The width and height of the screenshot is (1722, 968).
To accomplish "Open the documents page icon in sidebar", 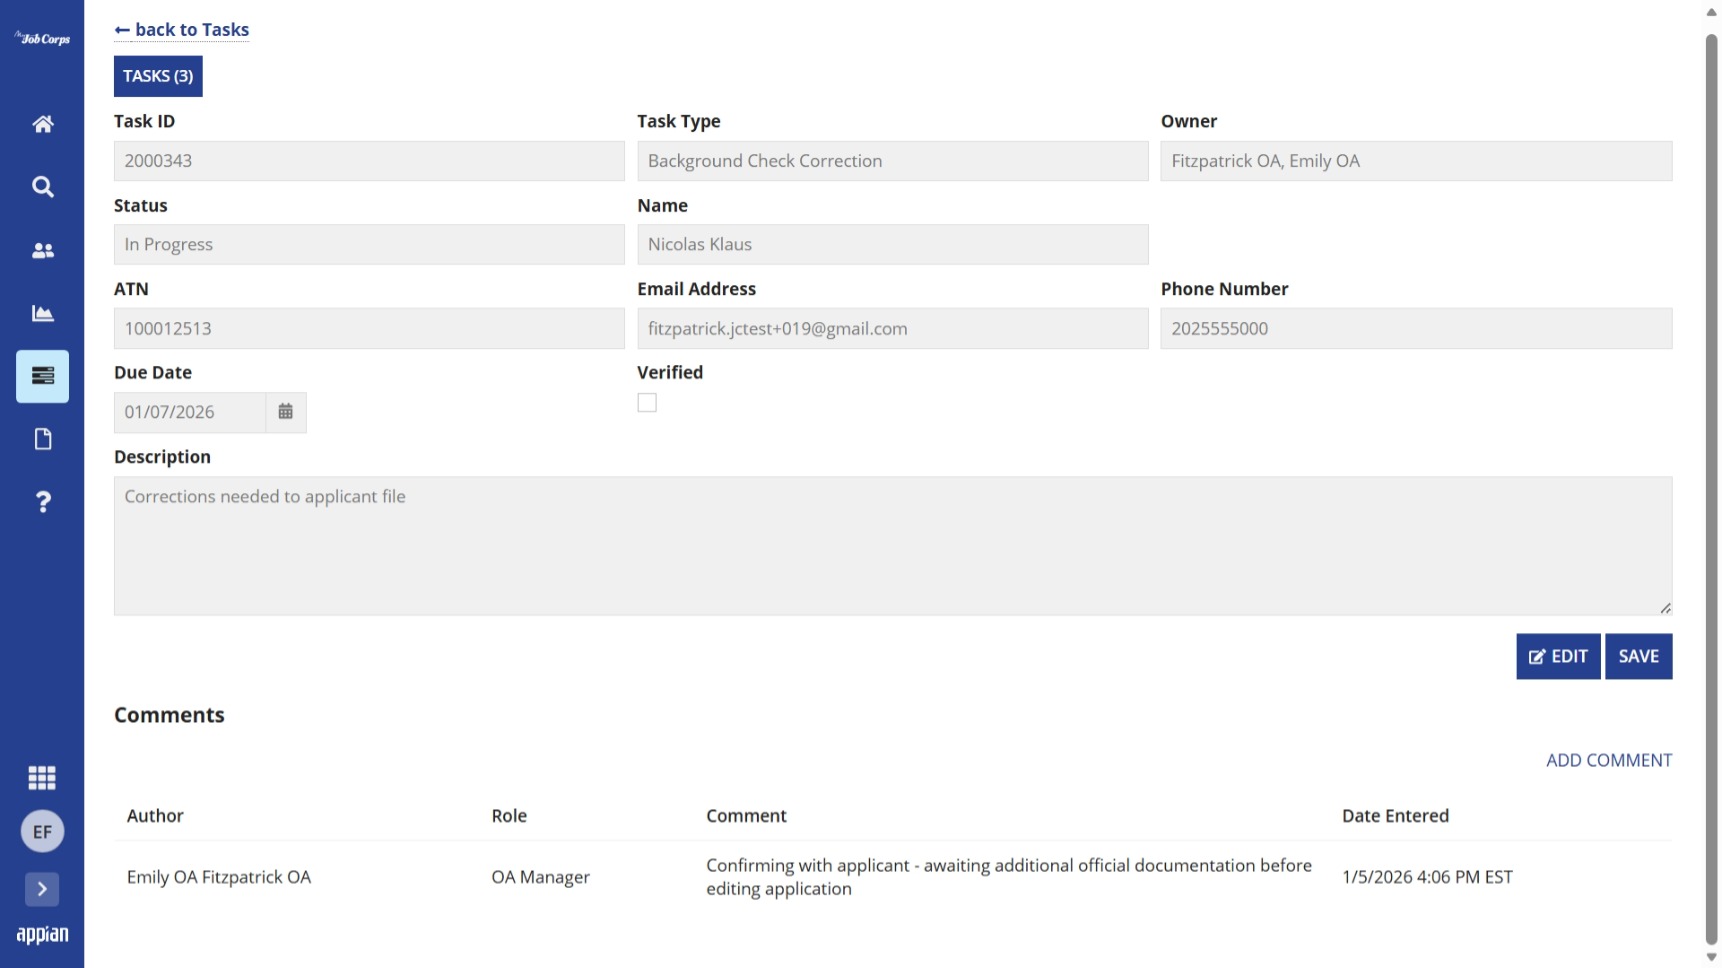I will (42, 439).
